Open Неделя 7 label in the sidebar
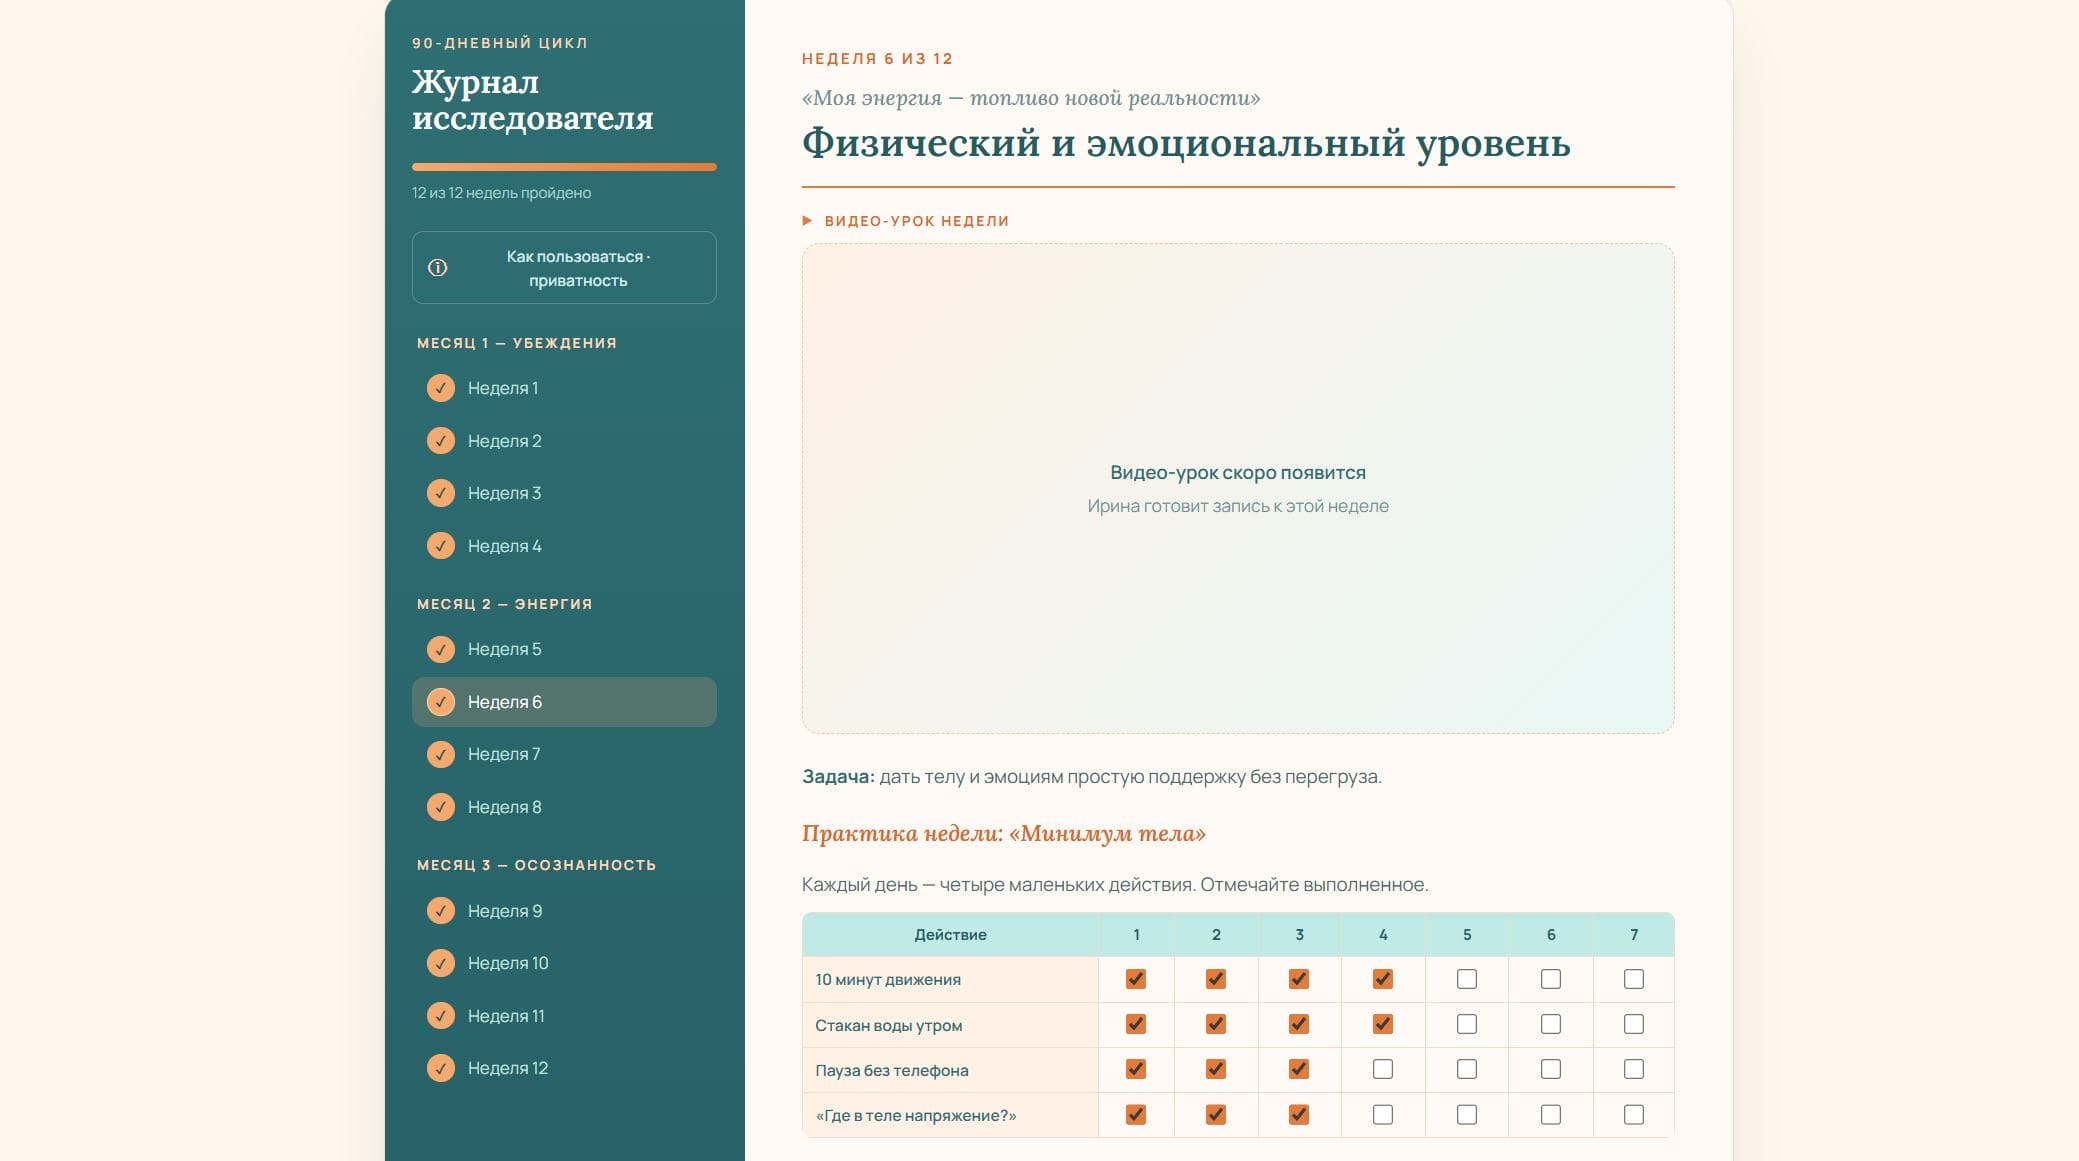2079x1161 pixels. (504, 754)
